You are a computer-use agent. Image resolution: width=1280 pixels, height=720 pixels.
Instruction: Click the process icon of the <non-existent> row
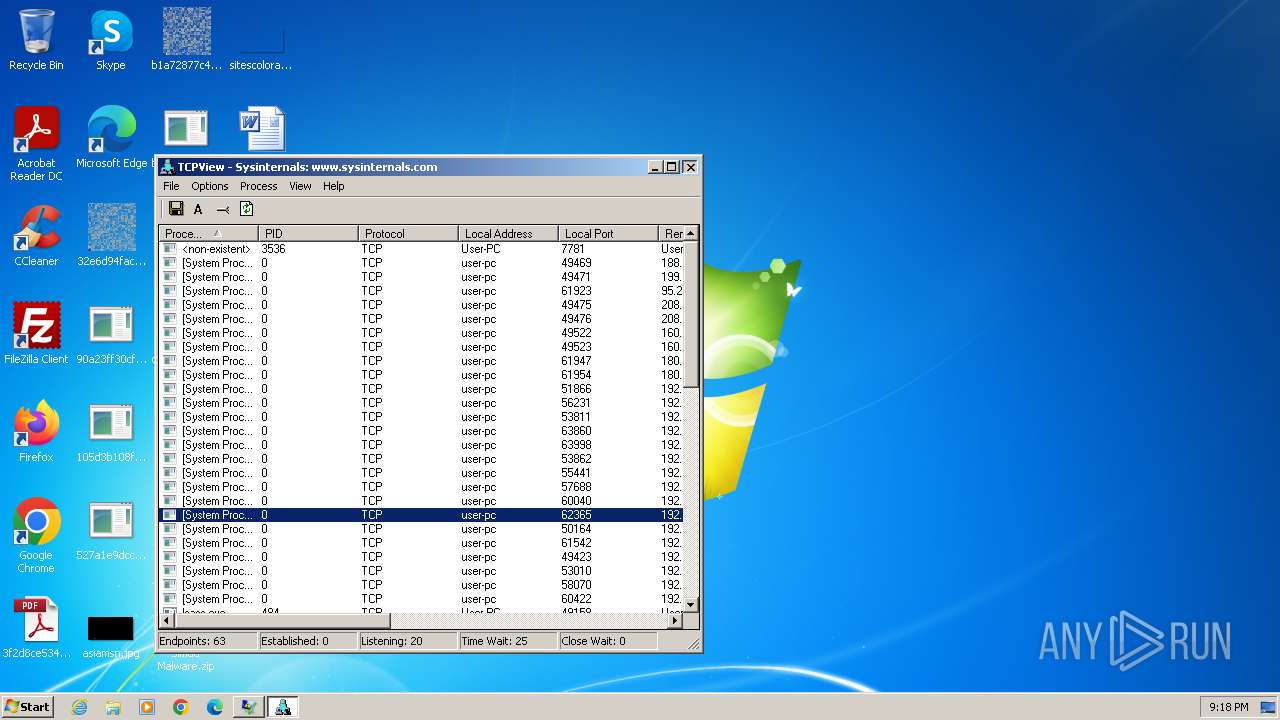[x=169, y=249]
